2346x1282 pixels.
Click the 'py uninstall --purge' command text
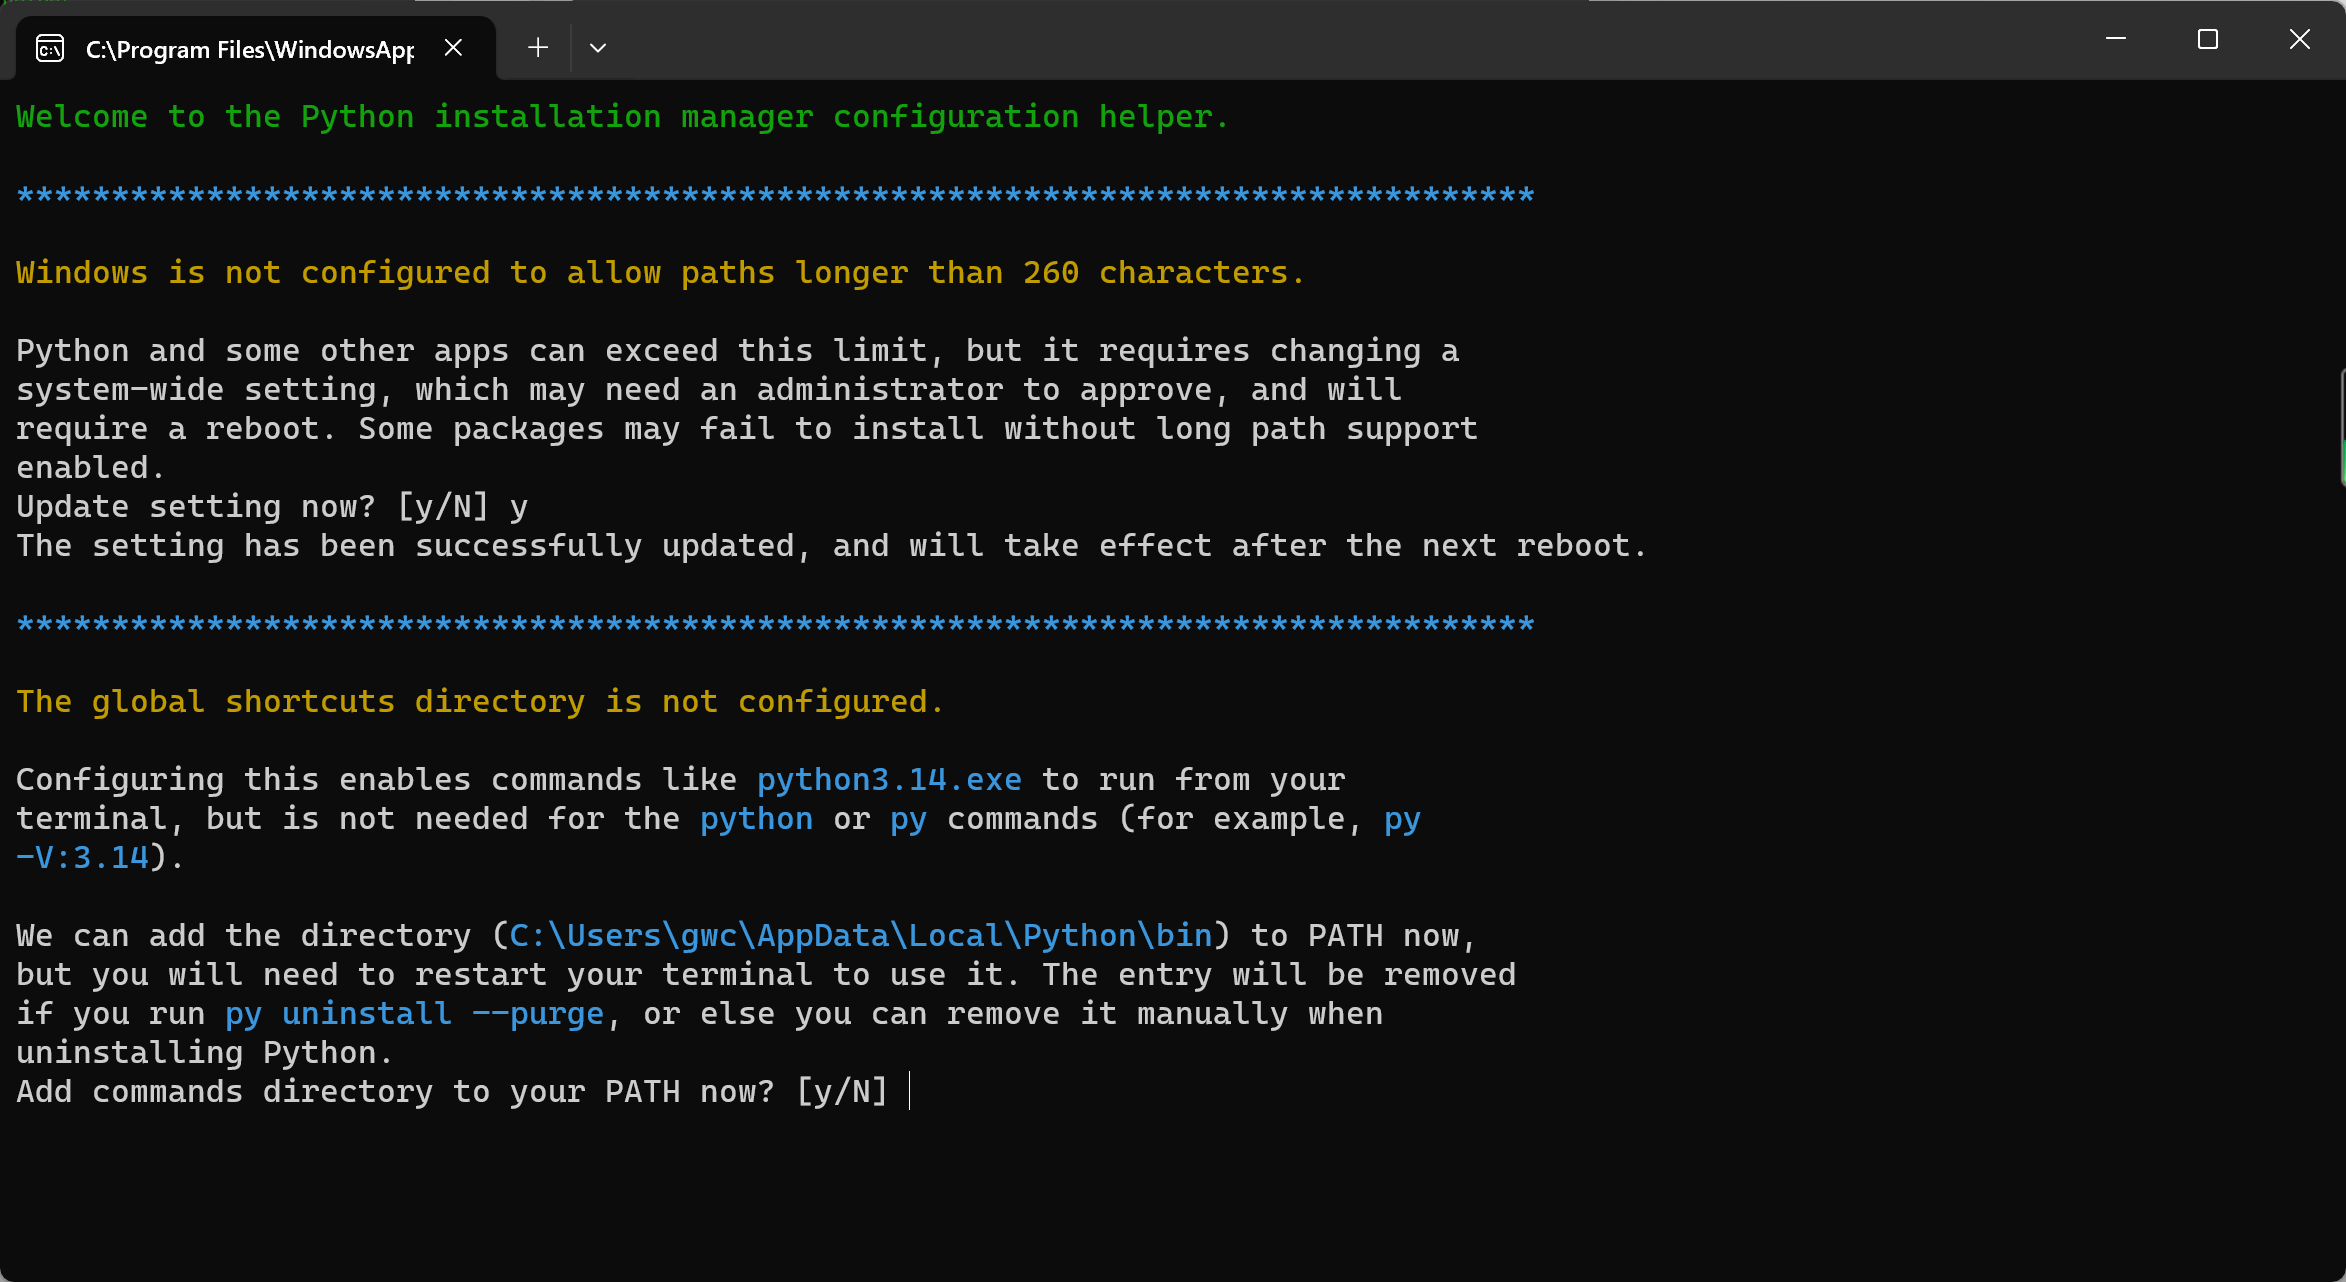point(414,1013)
